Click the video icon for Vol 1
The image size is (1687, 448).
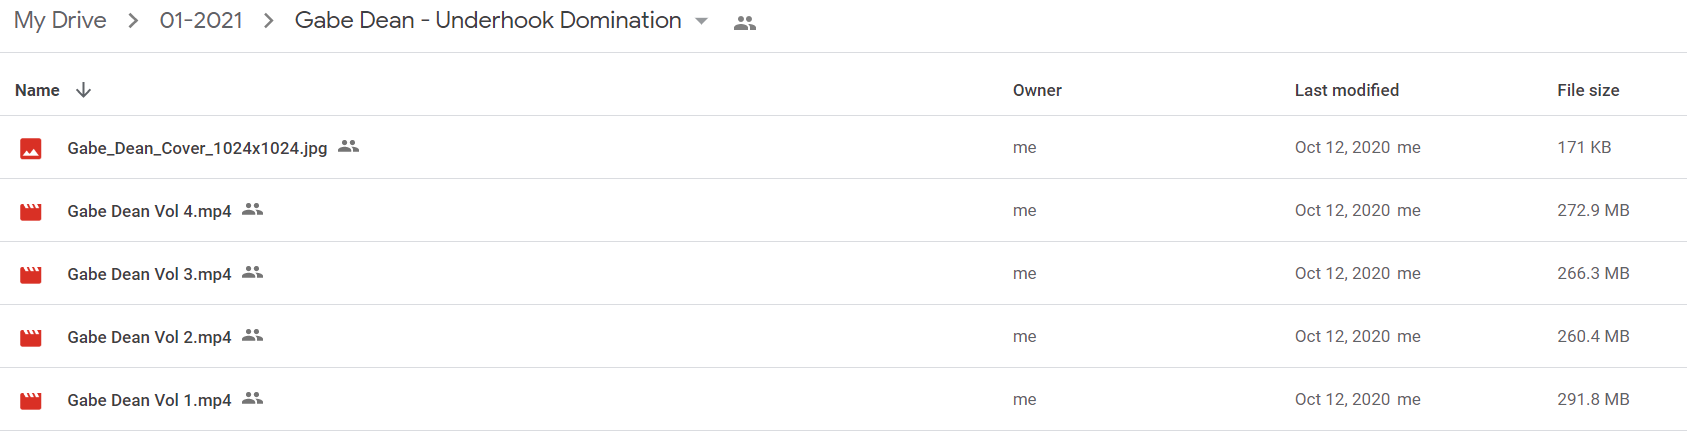(x=31, y=401)
